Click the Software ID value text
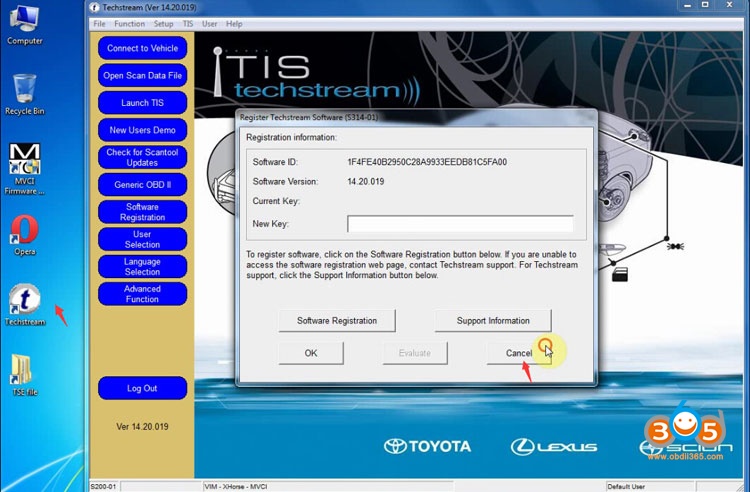Viewport: 750px width, 492px height. click(x=427, y=162)
